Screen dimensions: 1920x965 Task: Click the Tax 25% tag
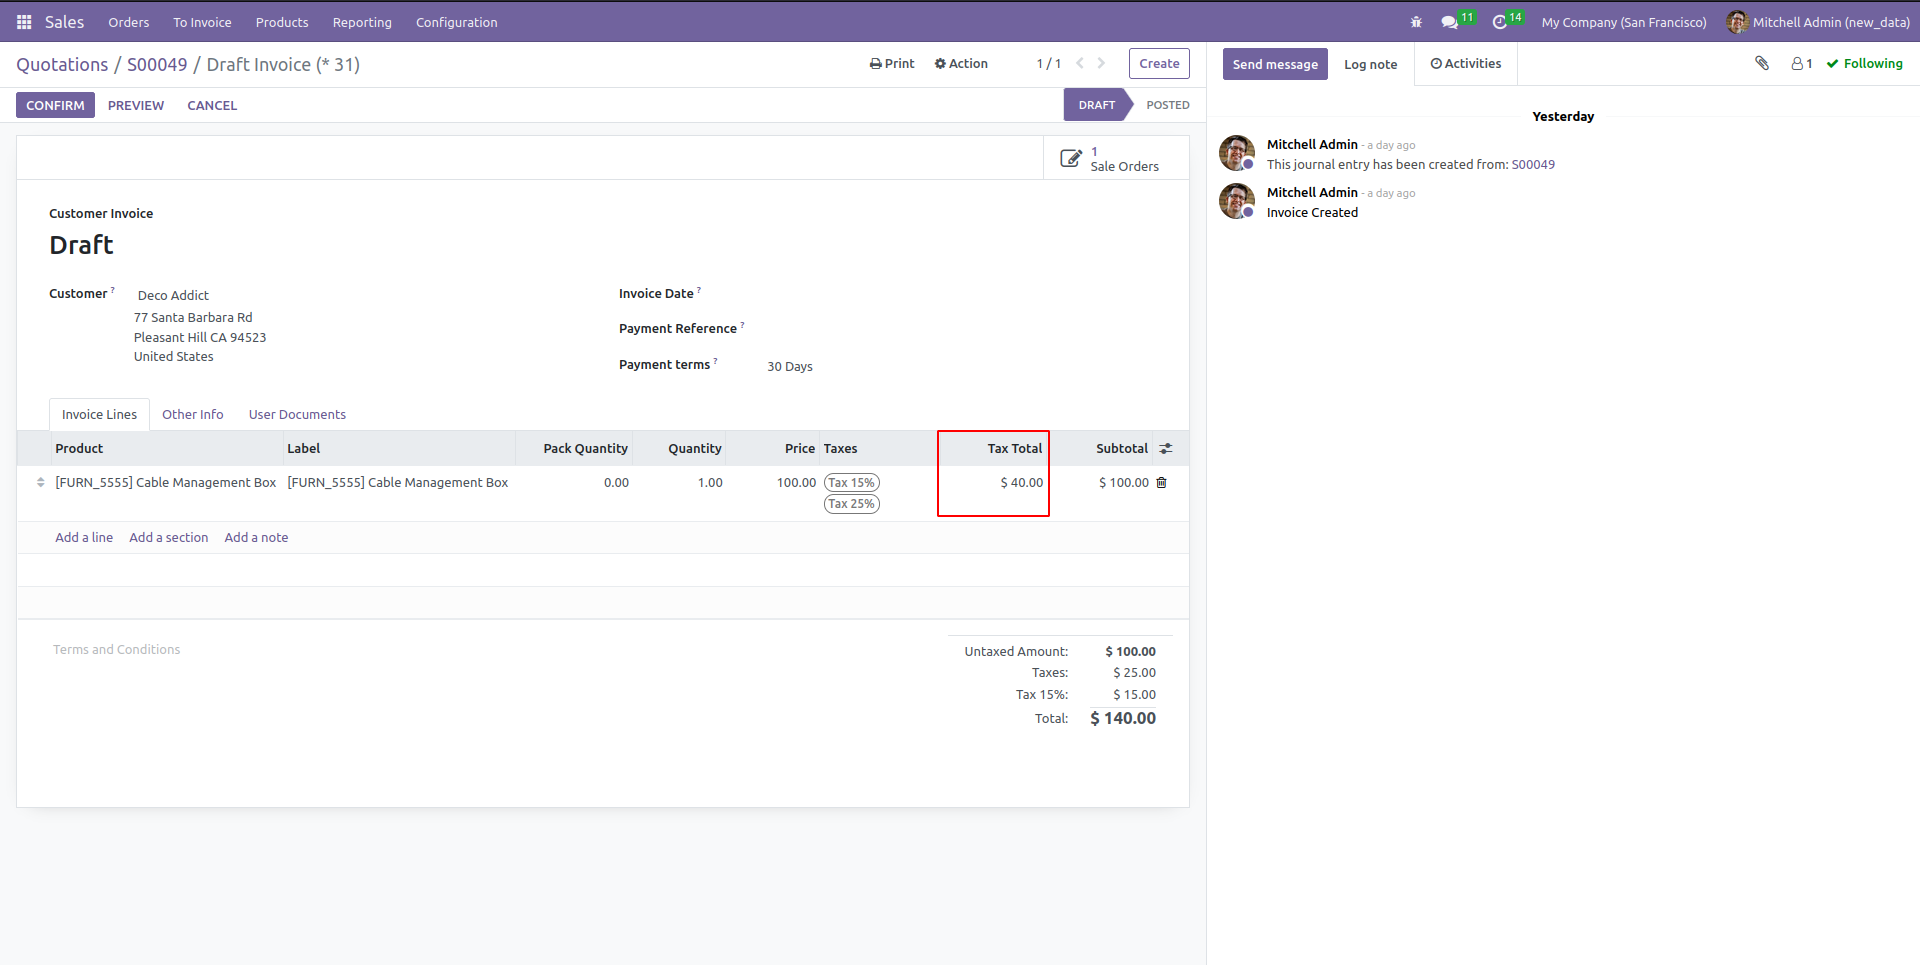point(852,504)
